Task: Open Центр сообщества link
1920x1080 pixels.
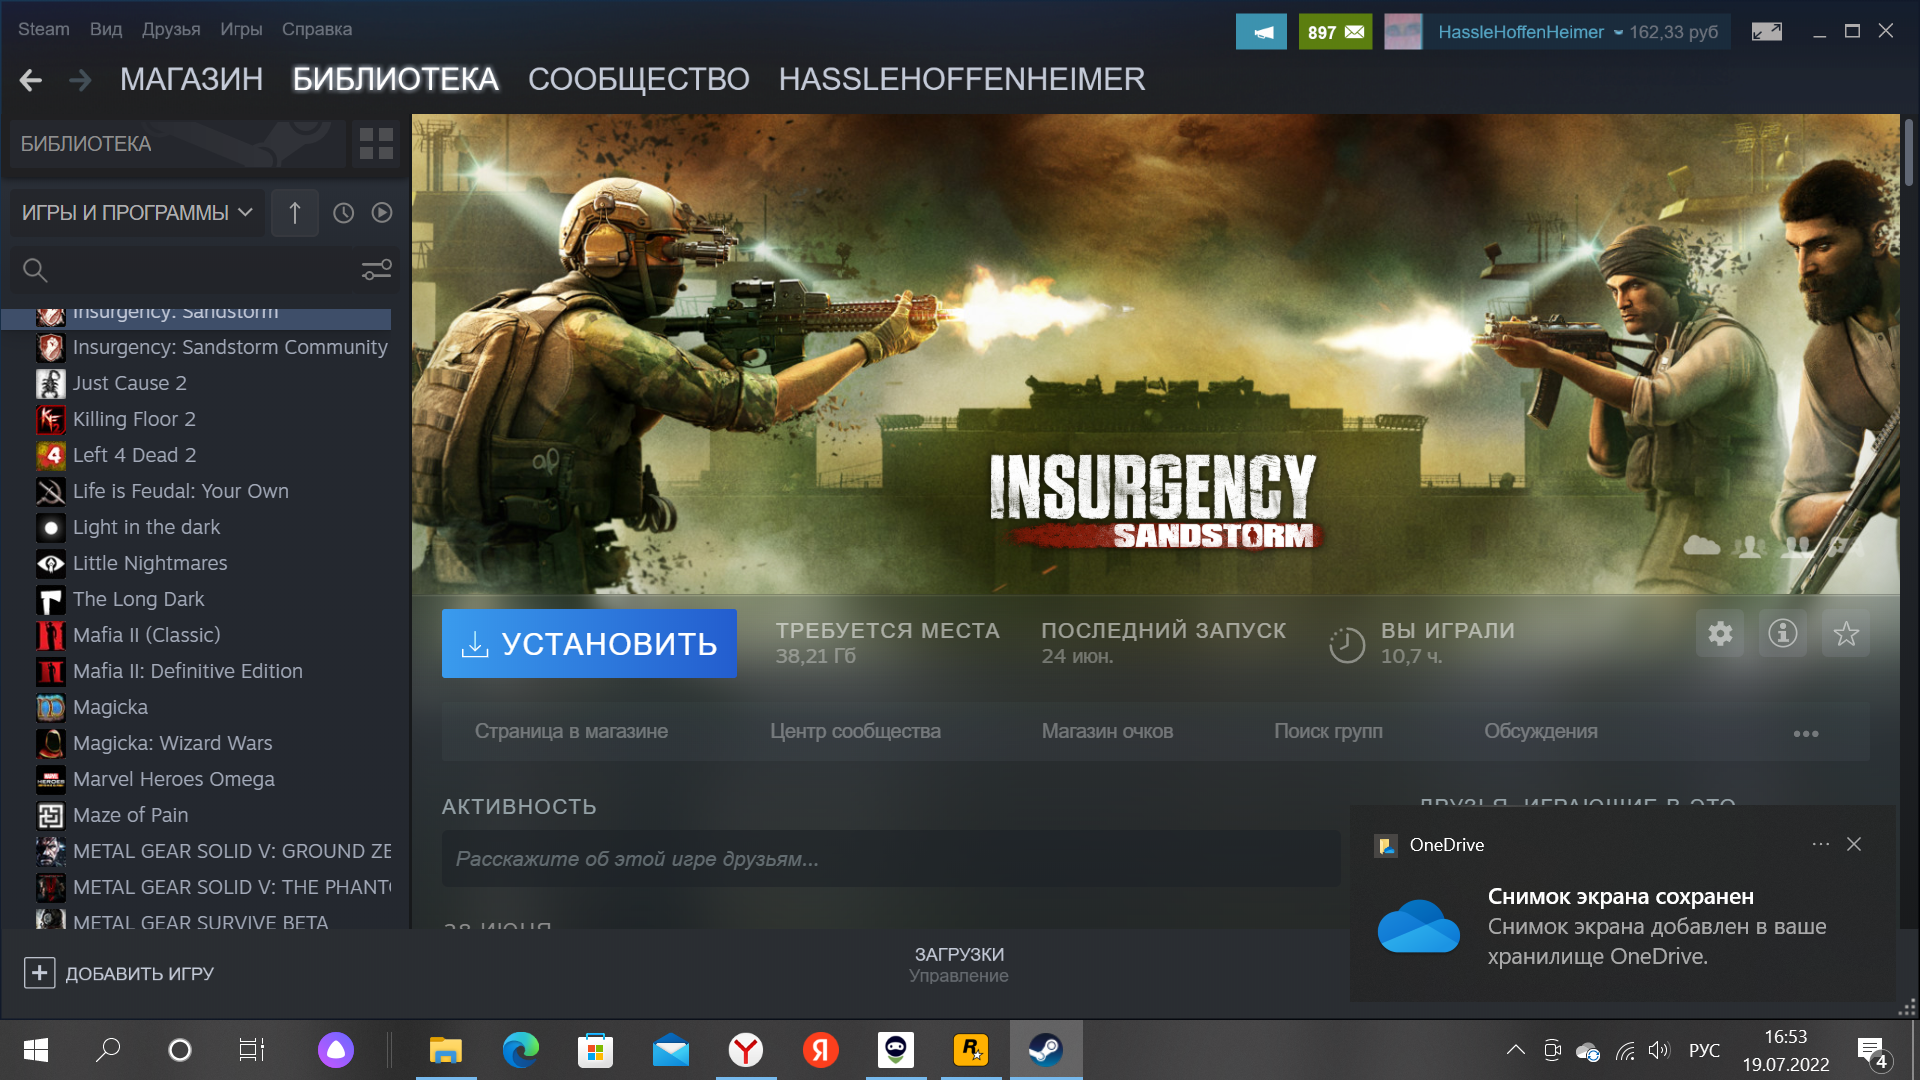Action: tap(855, 731)
